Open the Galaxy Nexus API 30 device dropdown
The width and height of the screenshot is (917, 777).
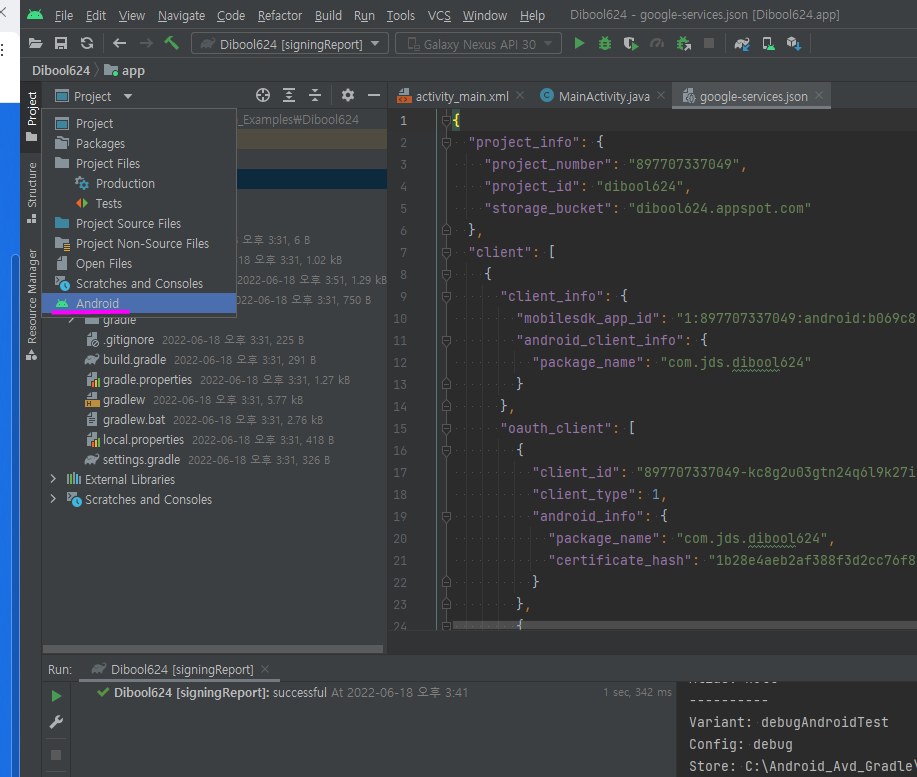(478, 44)
